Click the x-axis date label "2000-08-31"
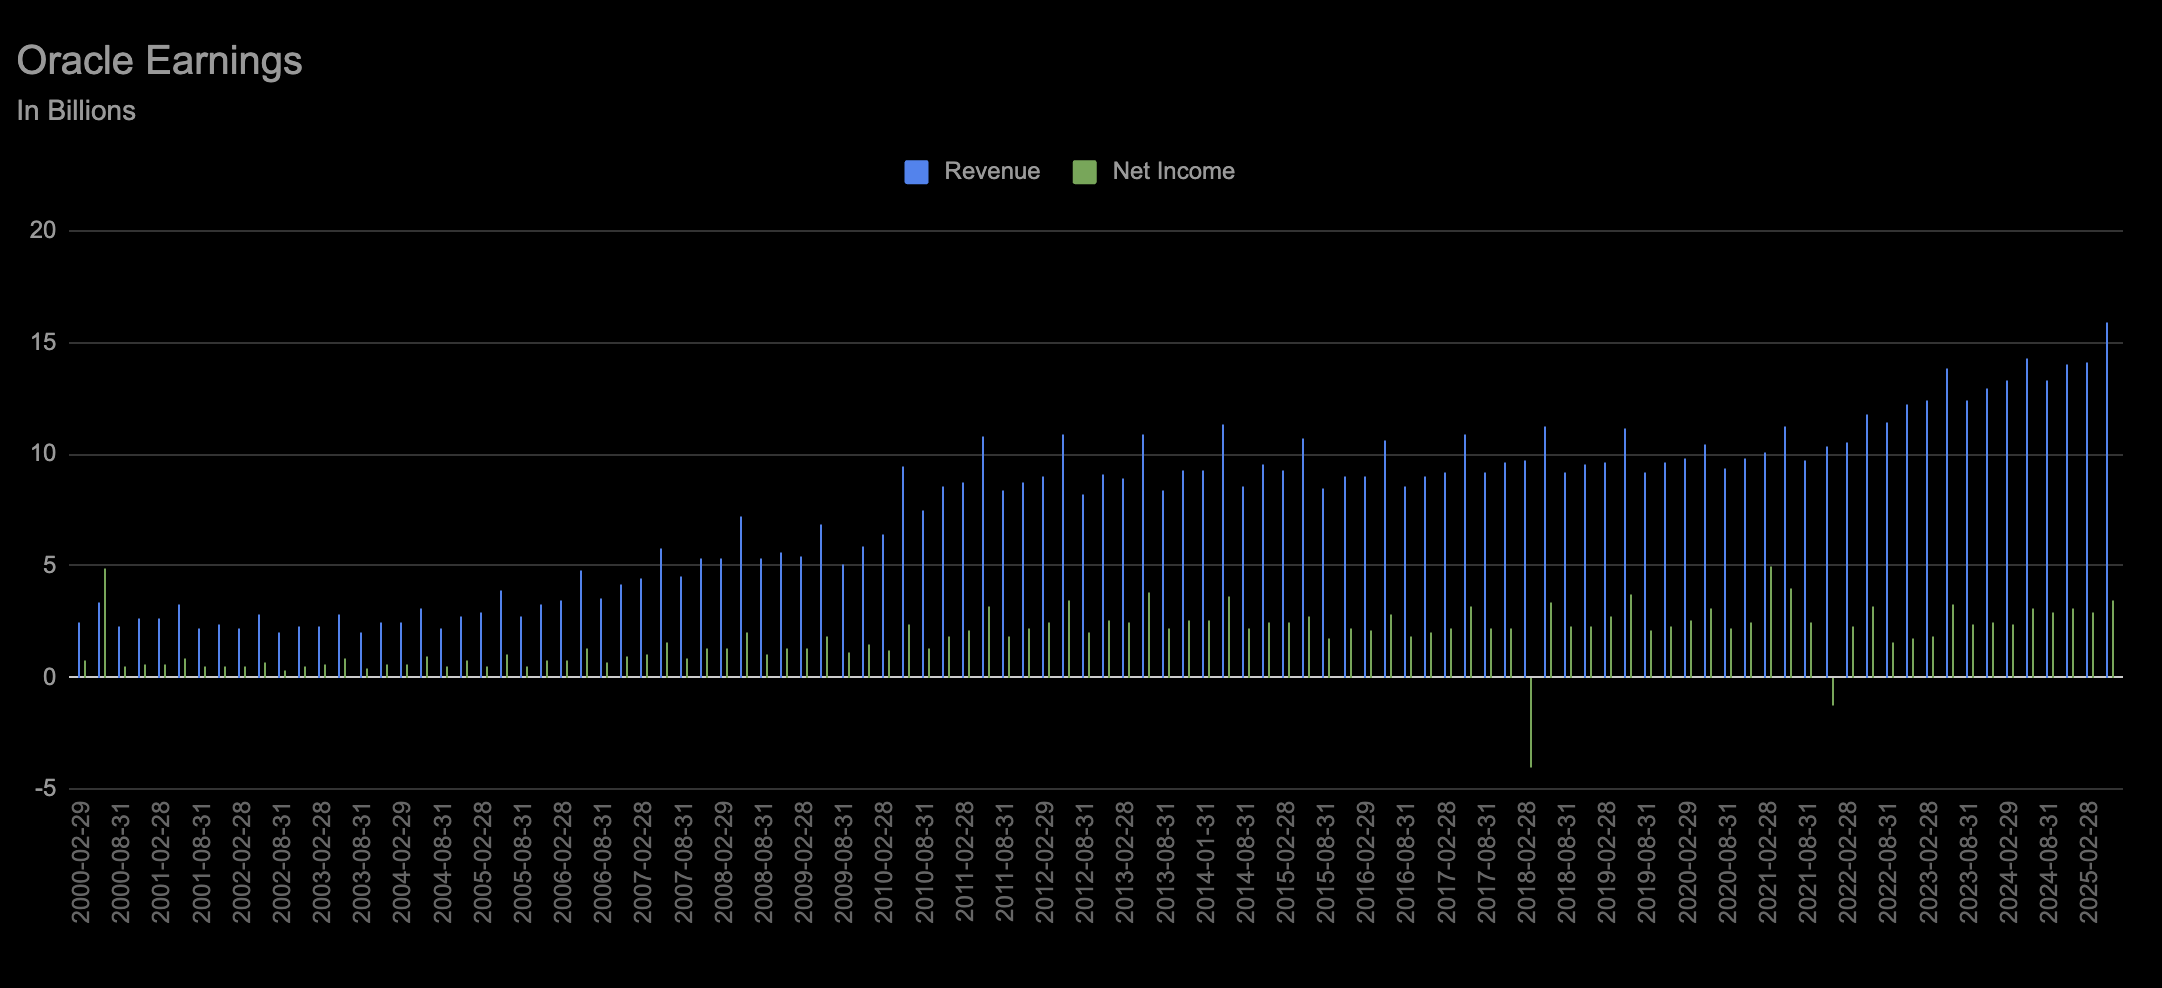Viewport: 2162px width, 988px height. coord(121,862)
